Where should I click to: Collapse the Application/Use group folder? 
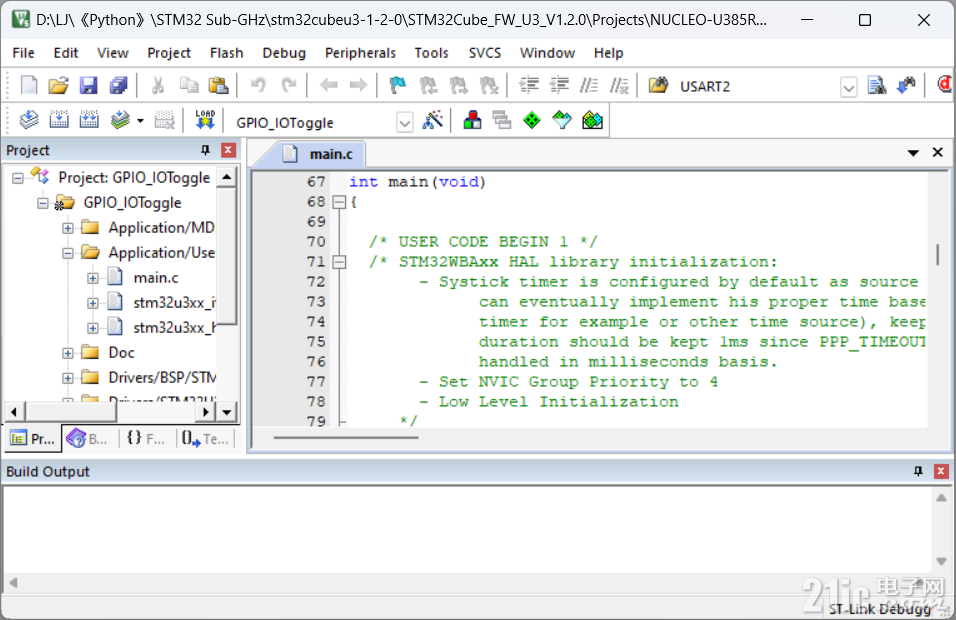click(x=68, y=253)
